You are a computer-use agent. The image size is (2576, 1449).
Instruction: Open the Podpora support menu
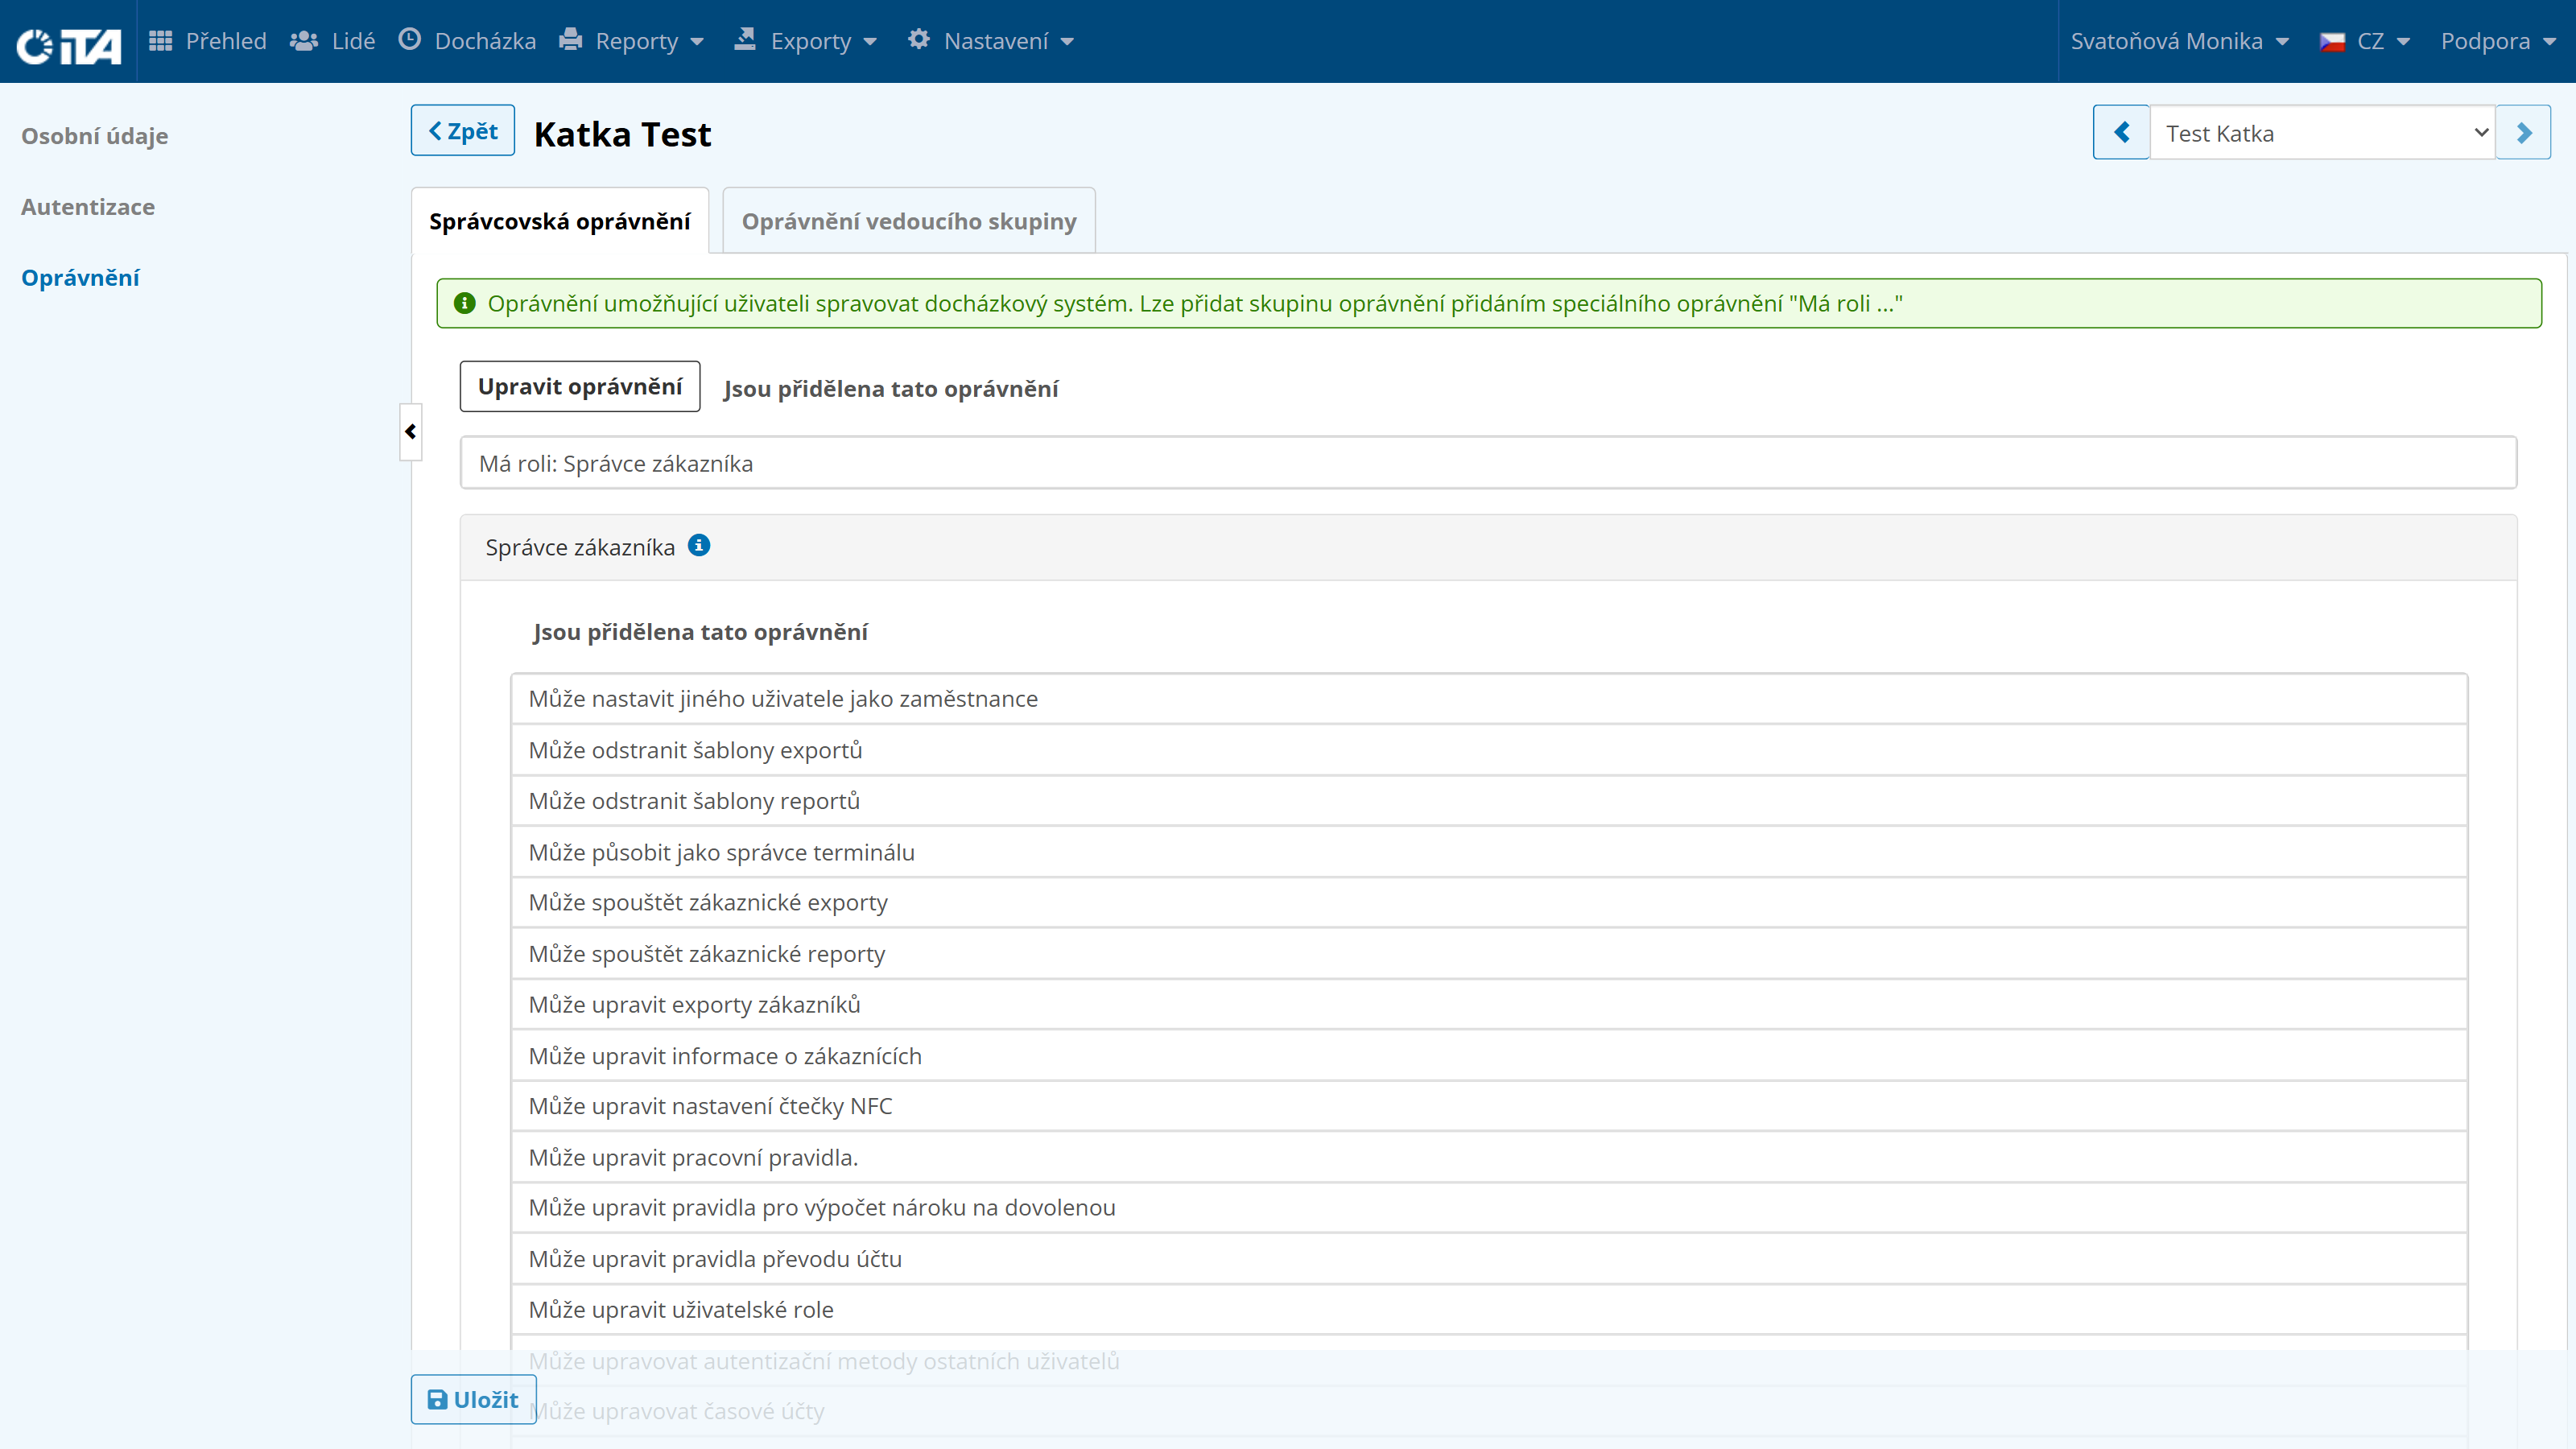(2498, 41)
